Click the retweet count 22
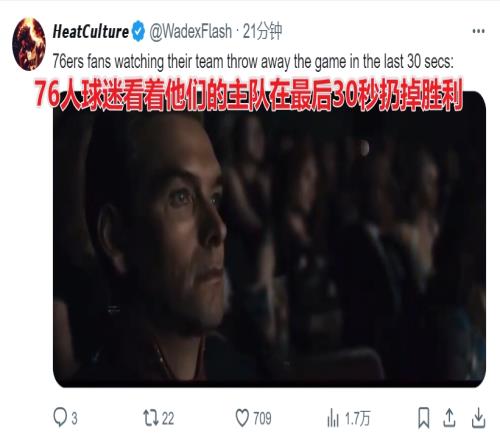The width and height of the screenshot is (500, 440). coord(168,418)
